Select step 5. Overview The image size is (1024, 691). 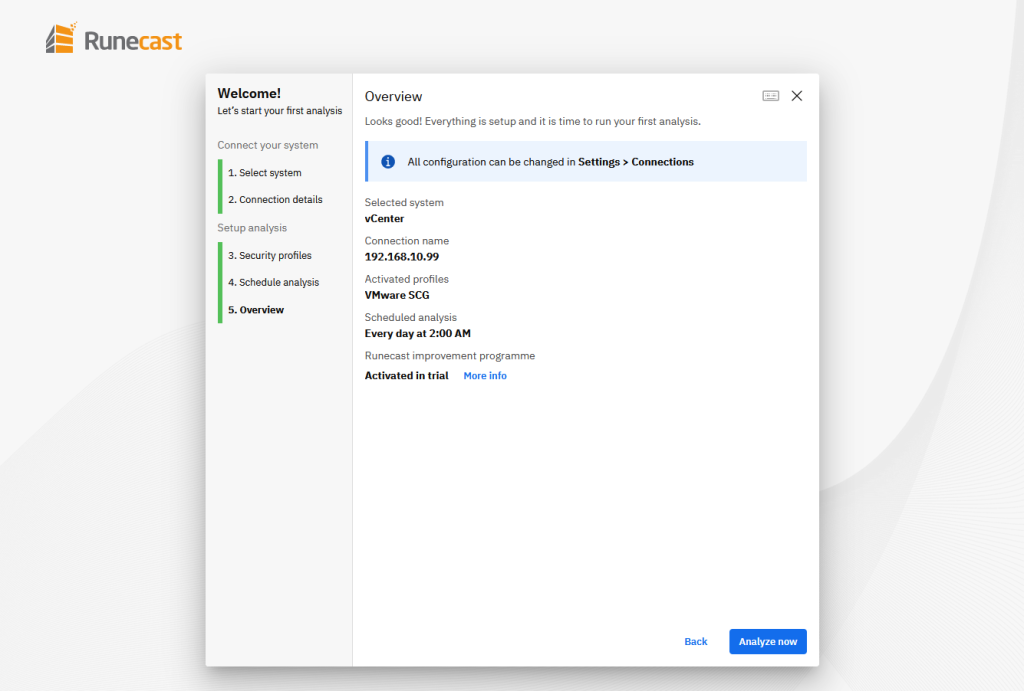[256, 310]
